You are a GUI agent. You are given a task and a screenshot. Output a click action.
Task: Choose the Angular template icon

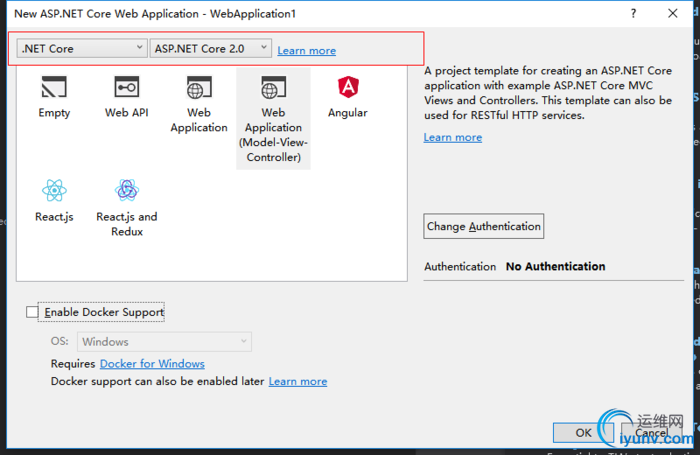(x=348, y=87)
